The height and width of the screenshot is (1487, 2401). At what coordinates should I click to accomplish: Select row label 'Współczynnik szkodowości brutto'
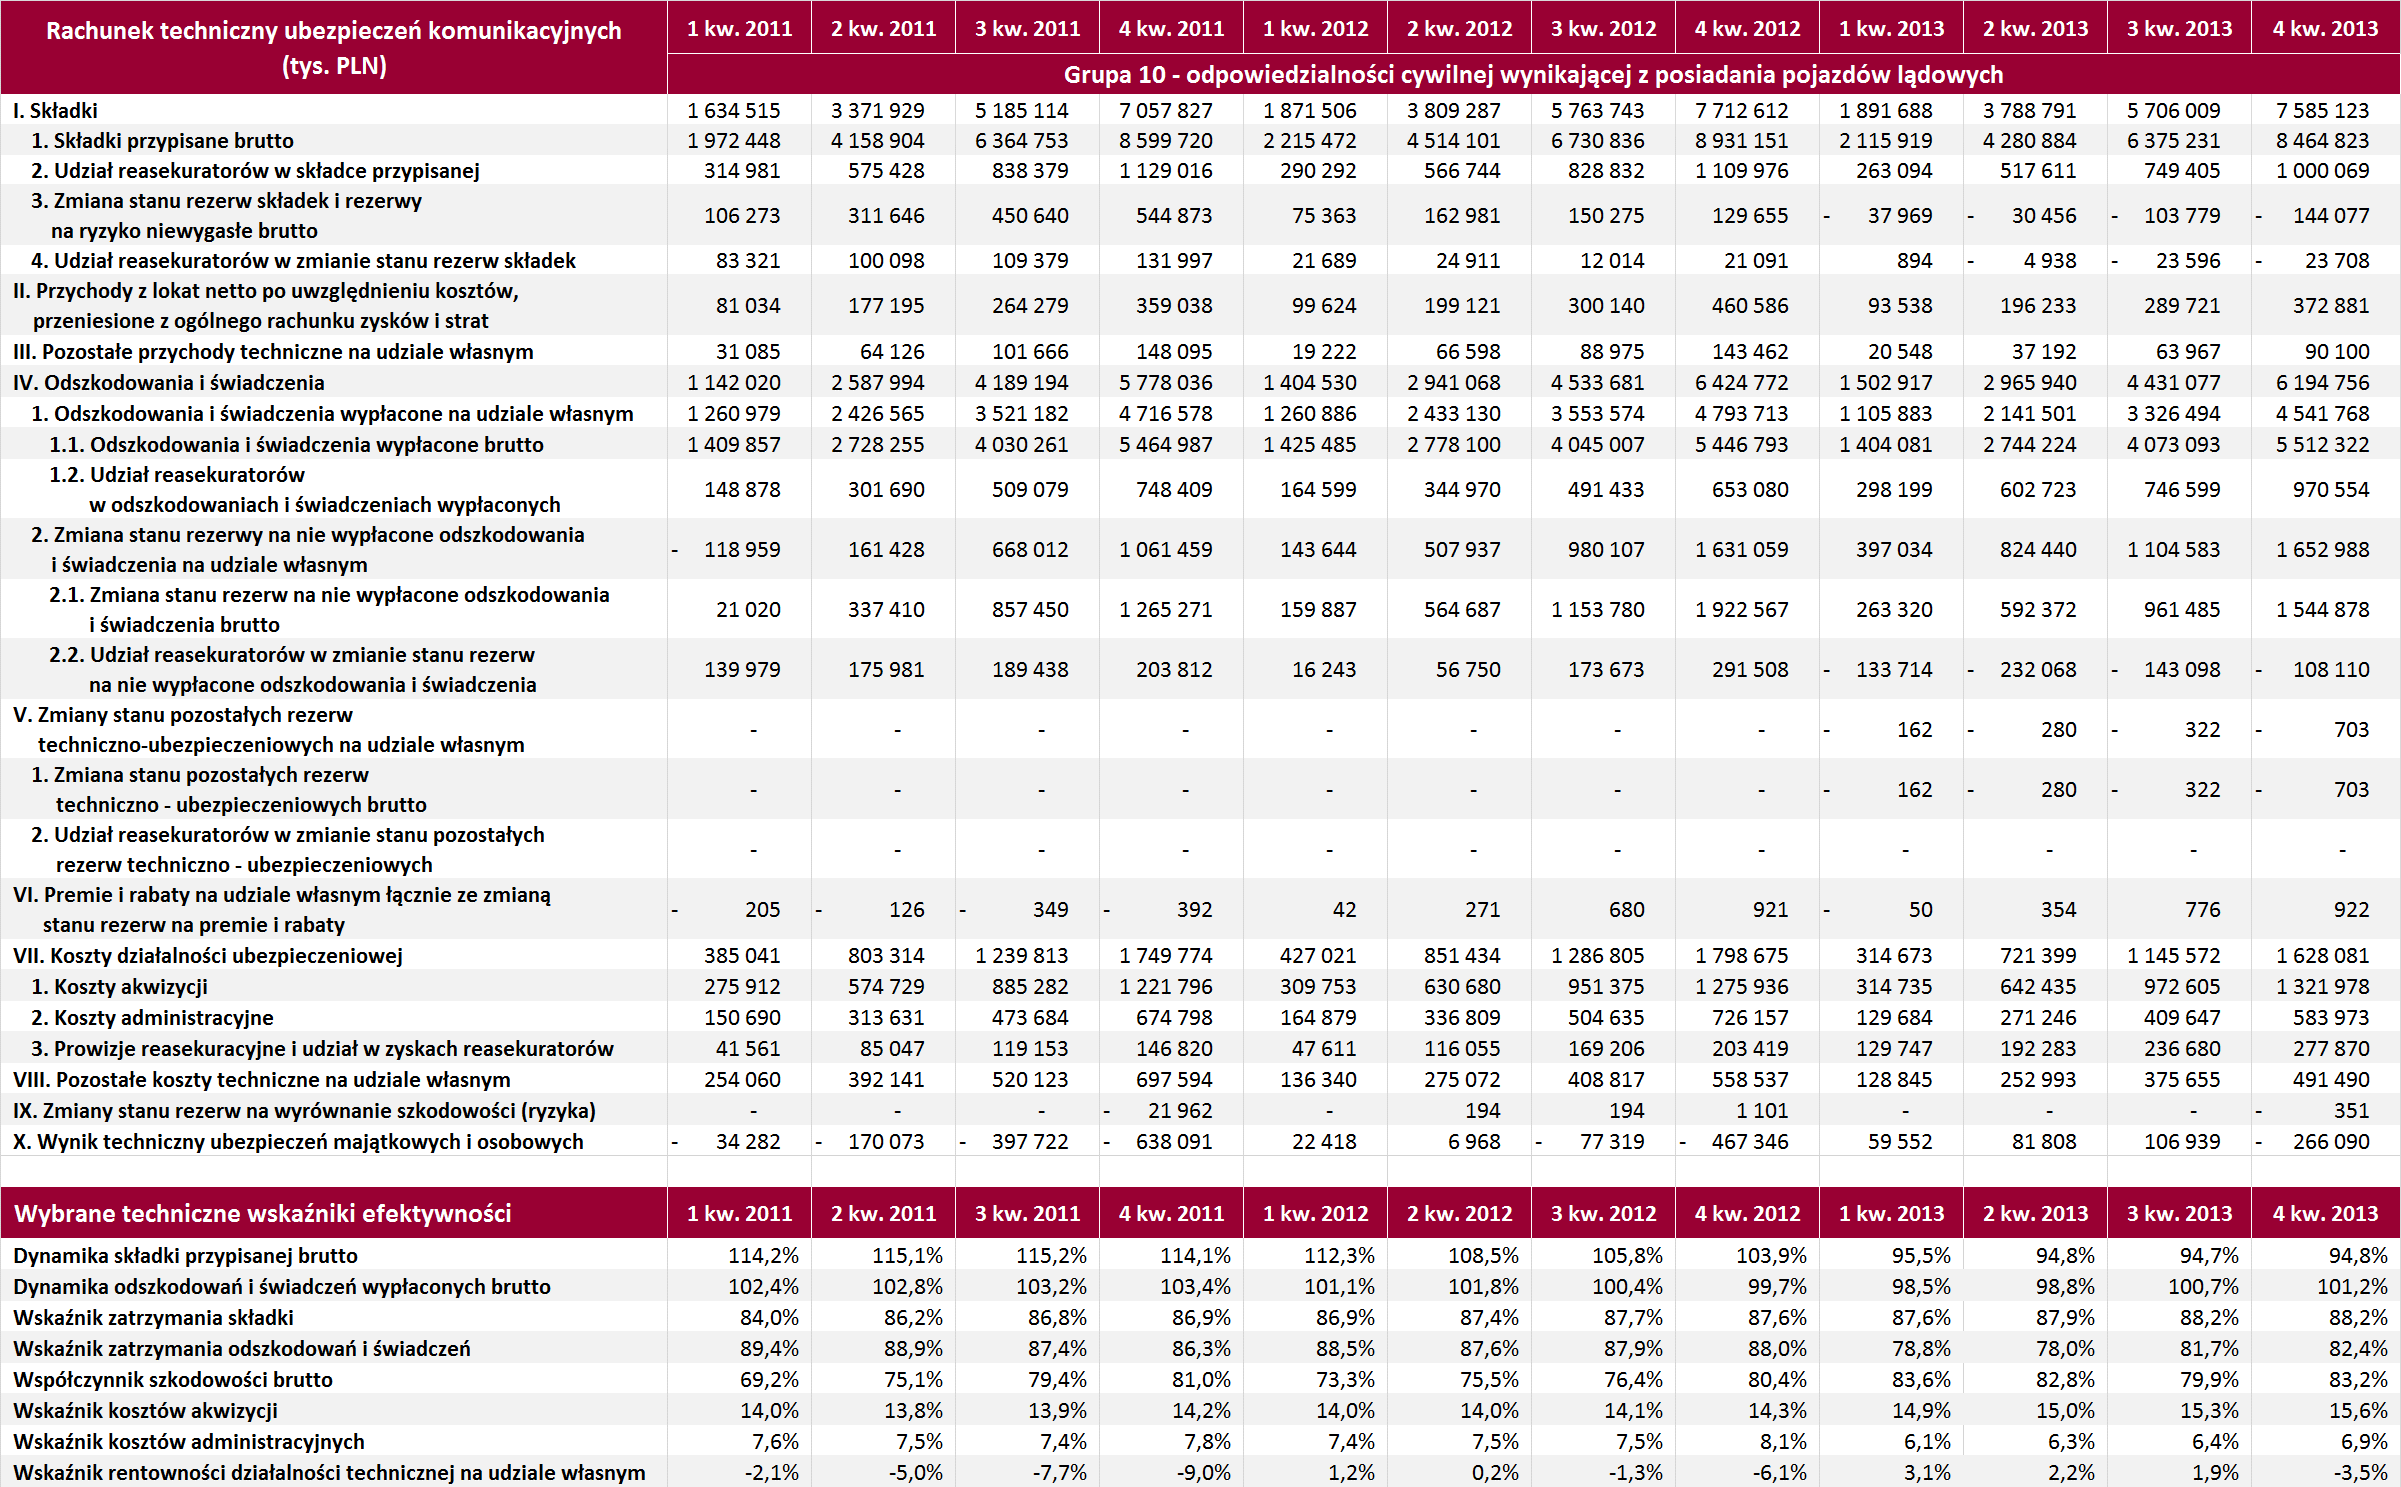point(173,1380)
